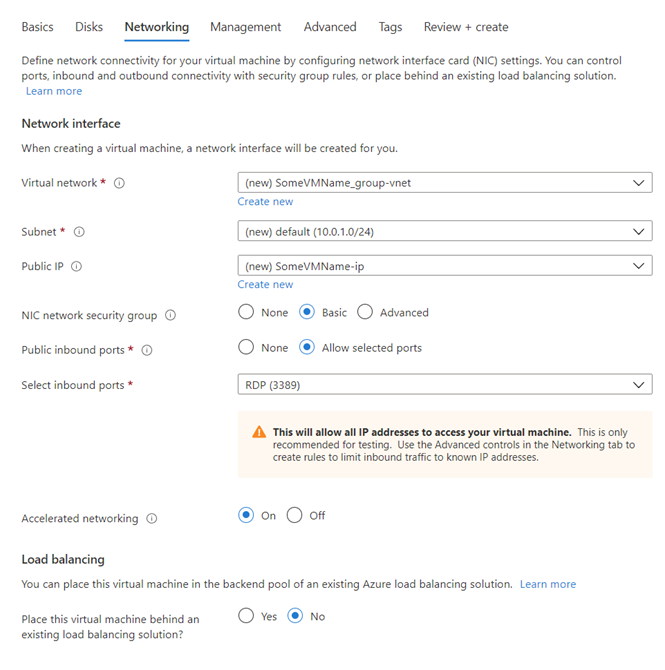Click the Load balancing heading
This screenshot has width=665, height=670.
pos(63,560)
